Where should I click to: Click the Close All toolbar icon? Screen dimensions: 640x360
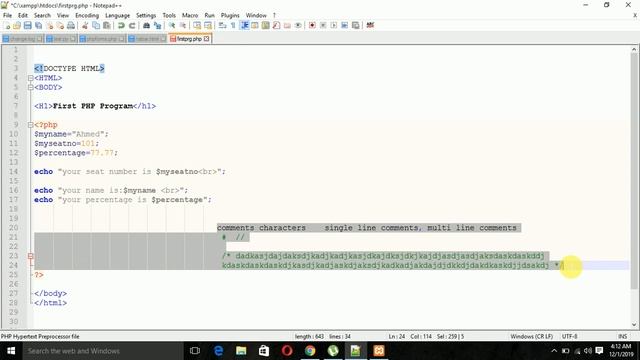60,26
